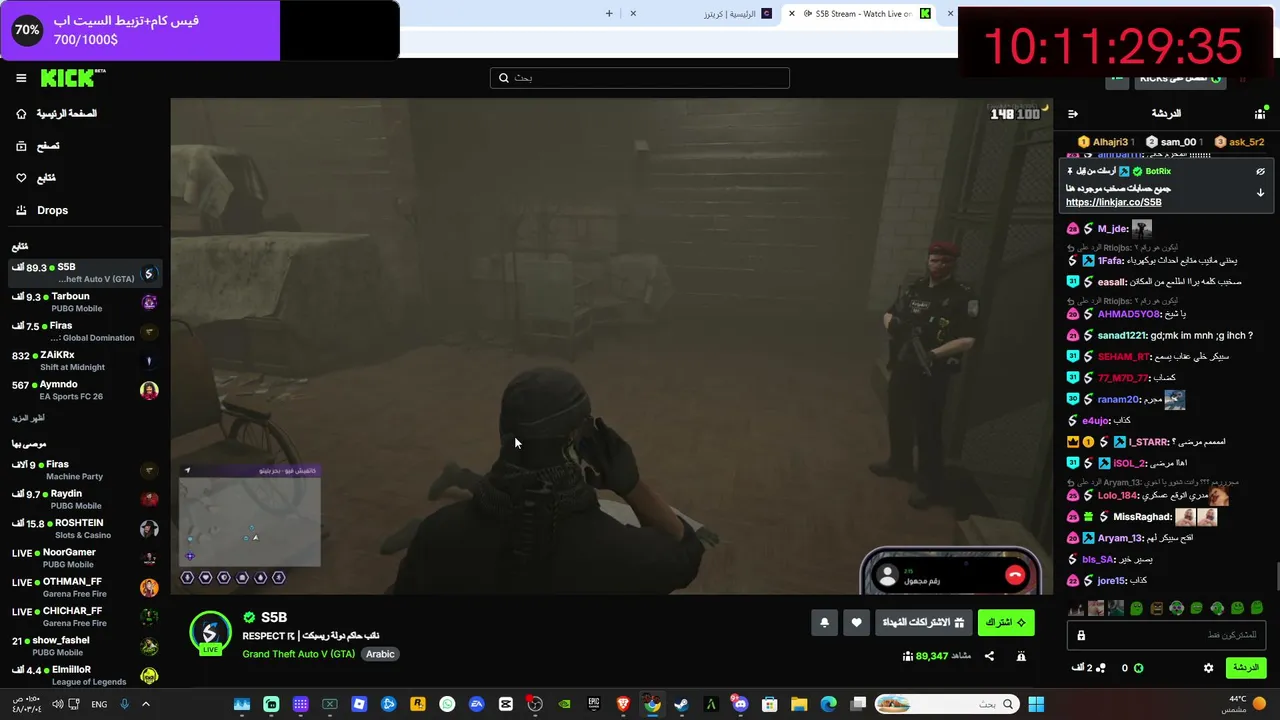
Task: Open Windows Start menu
Action: coord(1036,704)
